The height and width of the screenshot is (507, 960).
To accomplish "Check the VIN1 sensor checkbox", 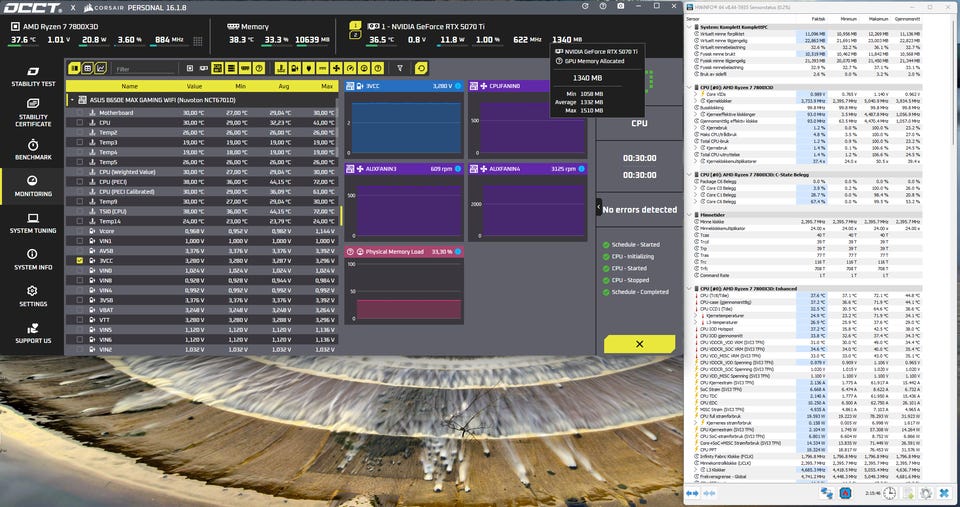I will click(x=80, y=241).
